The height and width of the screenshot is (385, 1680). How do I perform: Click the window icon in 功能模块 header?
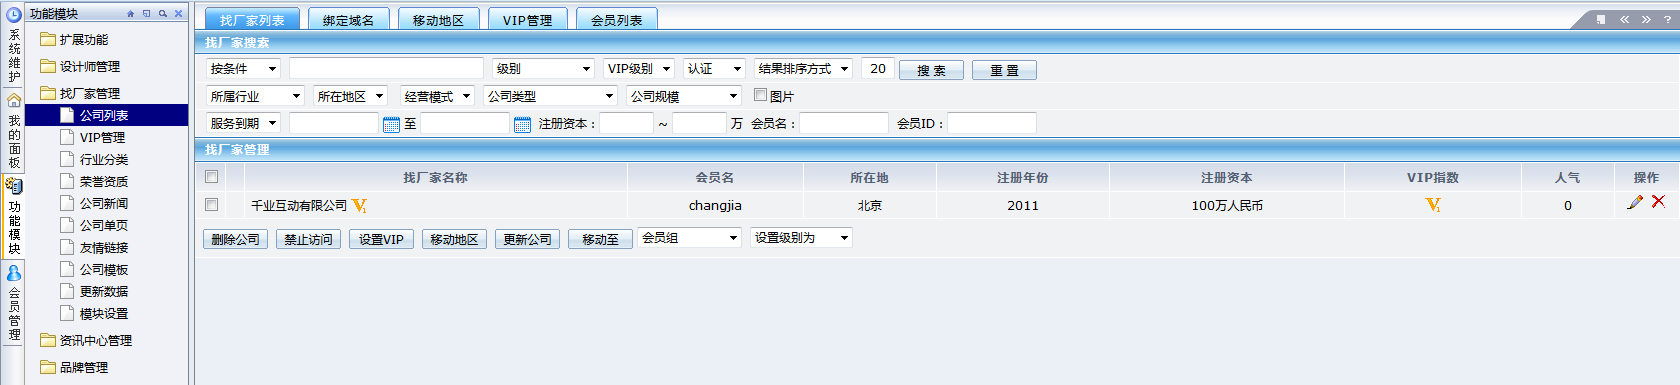point(147,14)
